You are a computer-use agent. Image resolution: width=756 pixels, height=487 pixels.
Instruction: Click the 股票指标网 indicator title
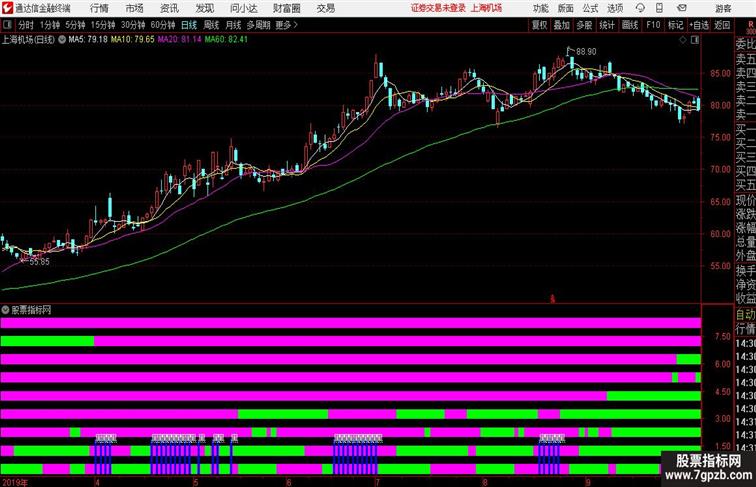(31, 310)
